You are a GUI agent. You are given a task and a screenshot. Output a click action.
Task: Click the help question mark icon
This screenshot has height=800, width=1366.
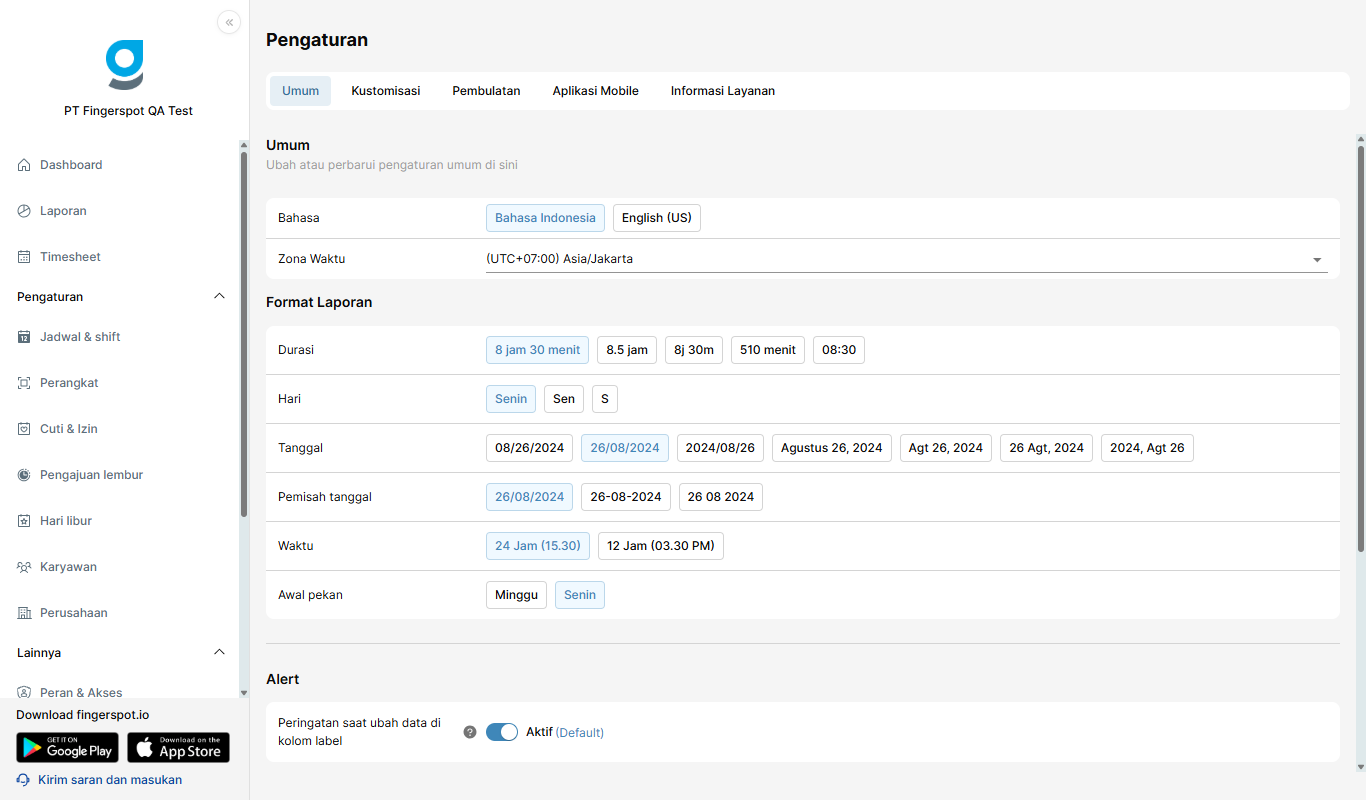click(x=470, y=732)
